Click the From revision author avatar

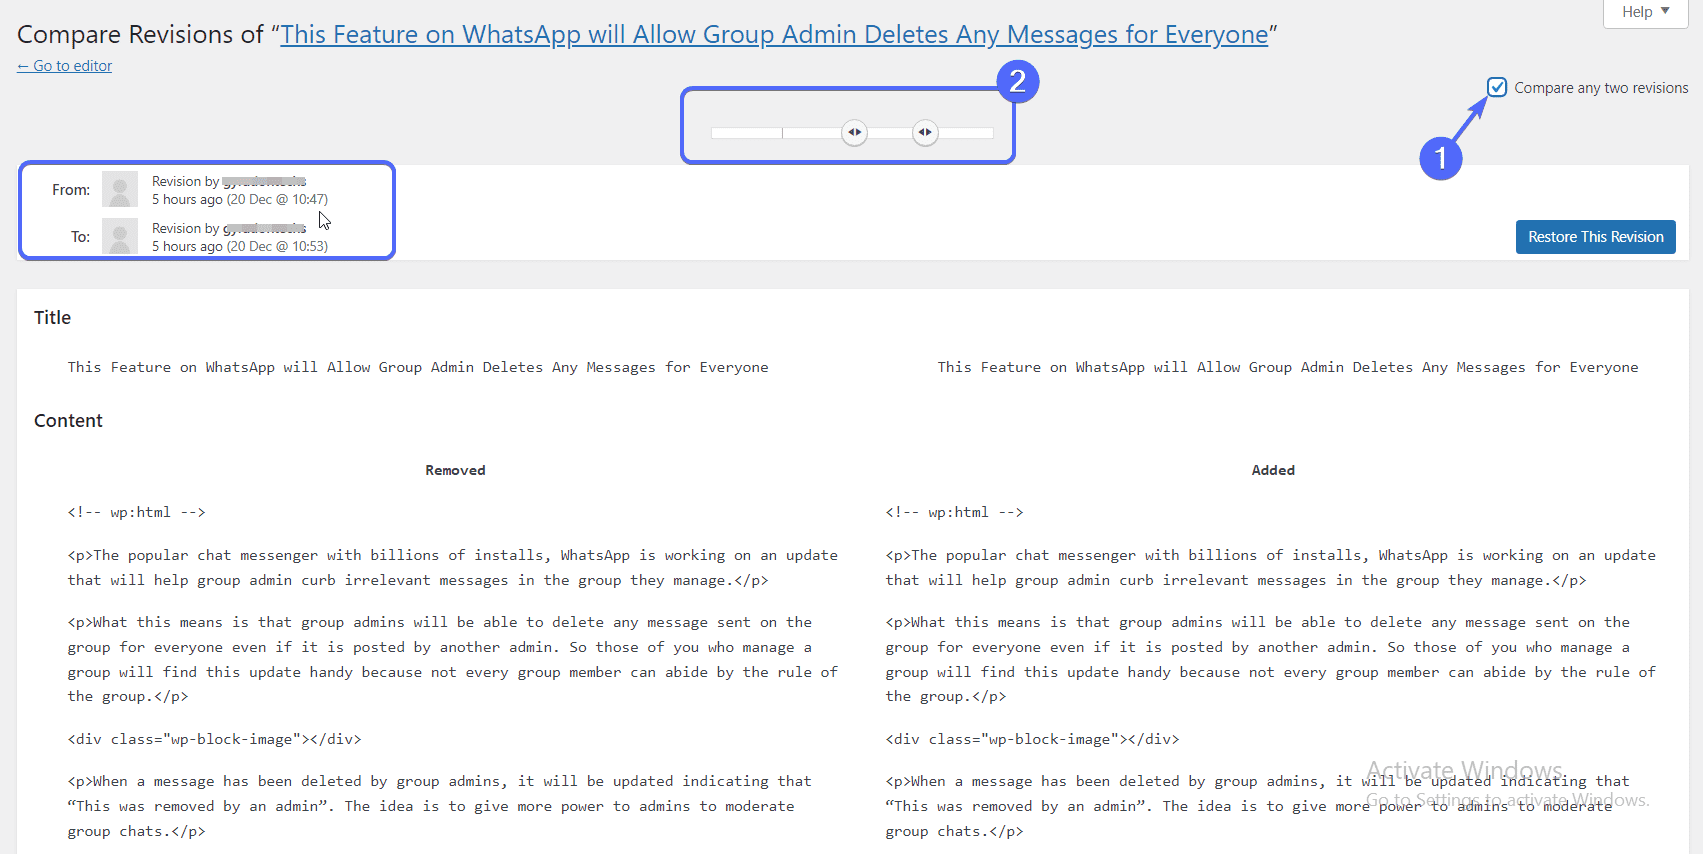pos(120,189)
